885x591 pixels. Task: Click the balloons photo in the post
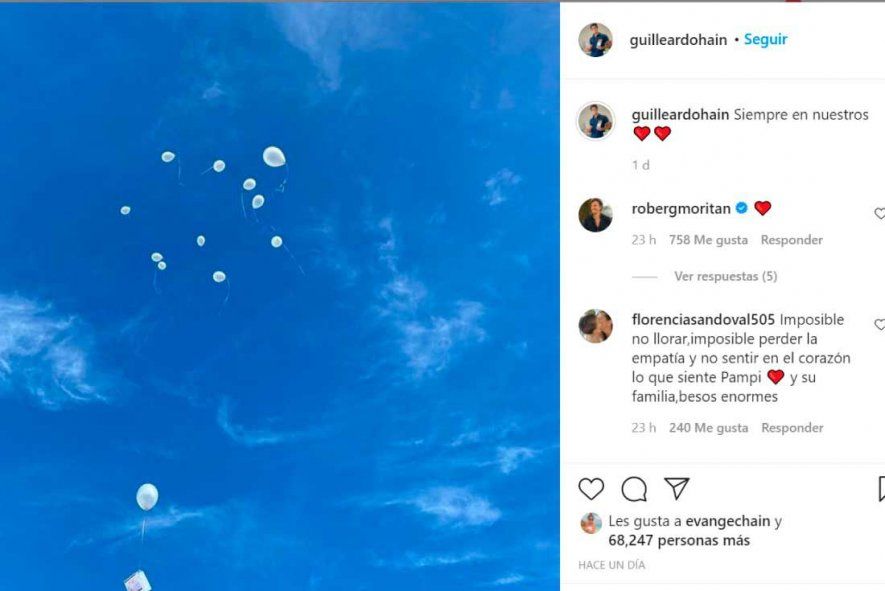click(280, 300)
